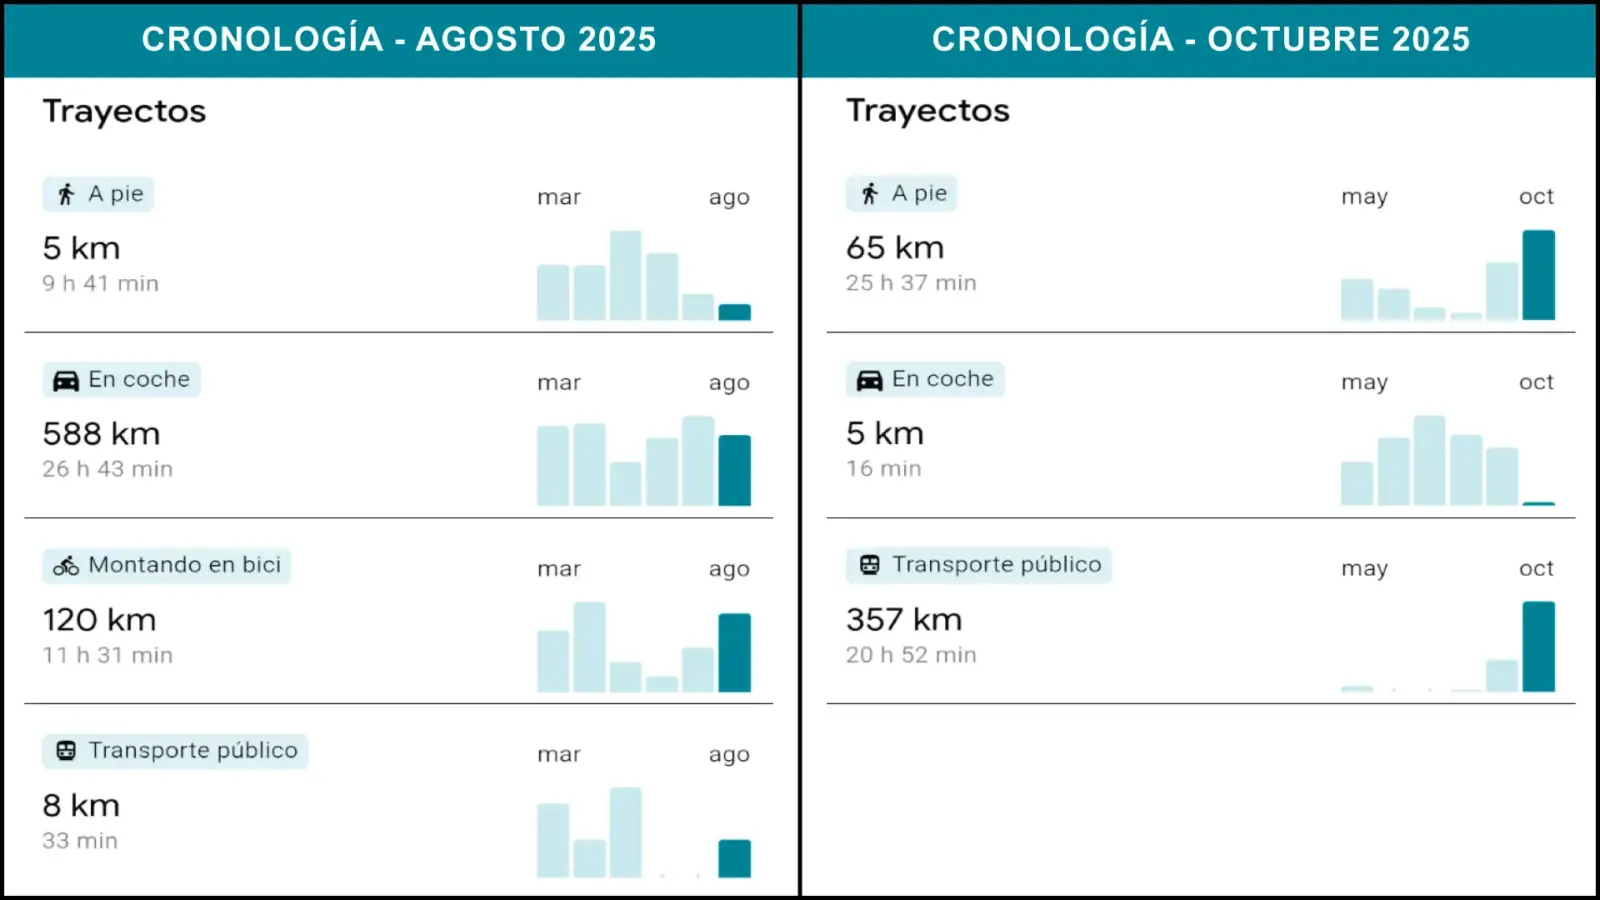Click the walking icon in the October panel

pyautogui.click(x=870, y=194)
